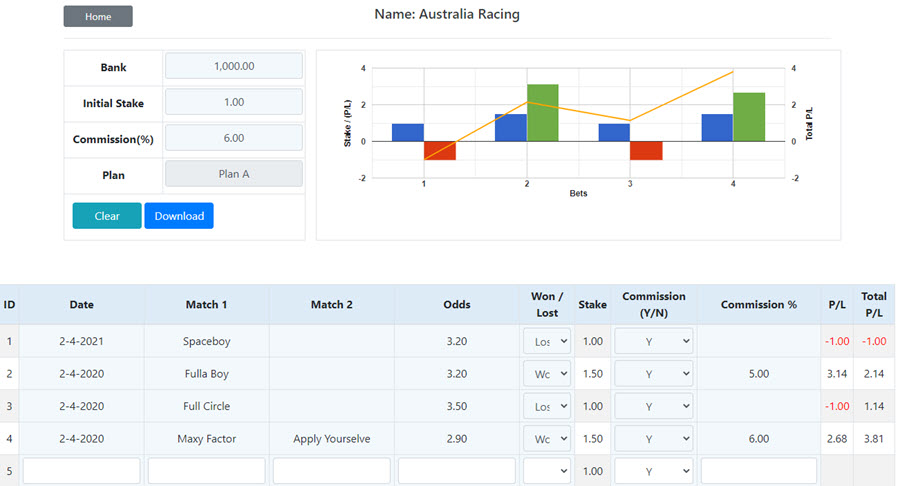Click the Home button
Screen dimensions: 900x486
(x=98, y=17)
